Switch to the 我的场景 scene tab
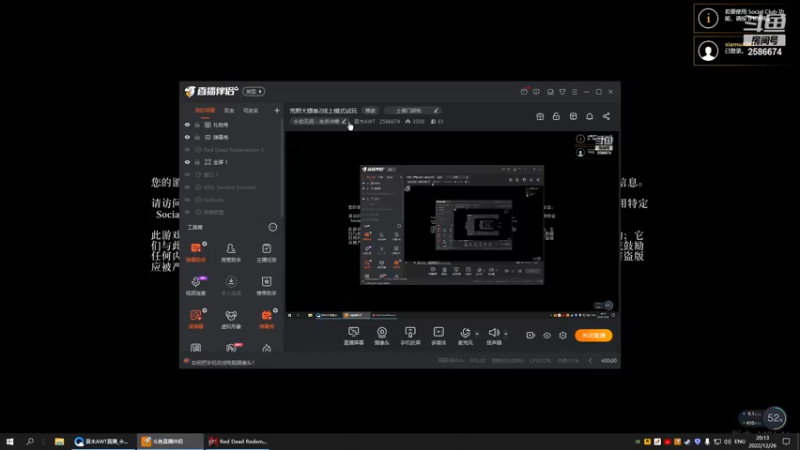Viewport: 800px width, 450px height. click(x=205, y=110)
